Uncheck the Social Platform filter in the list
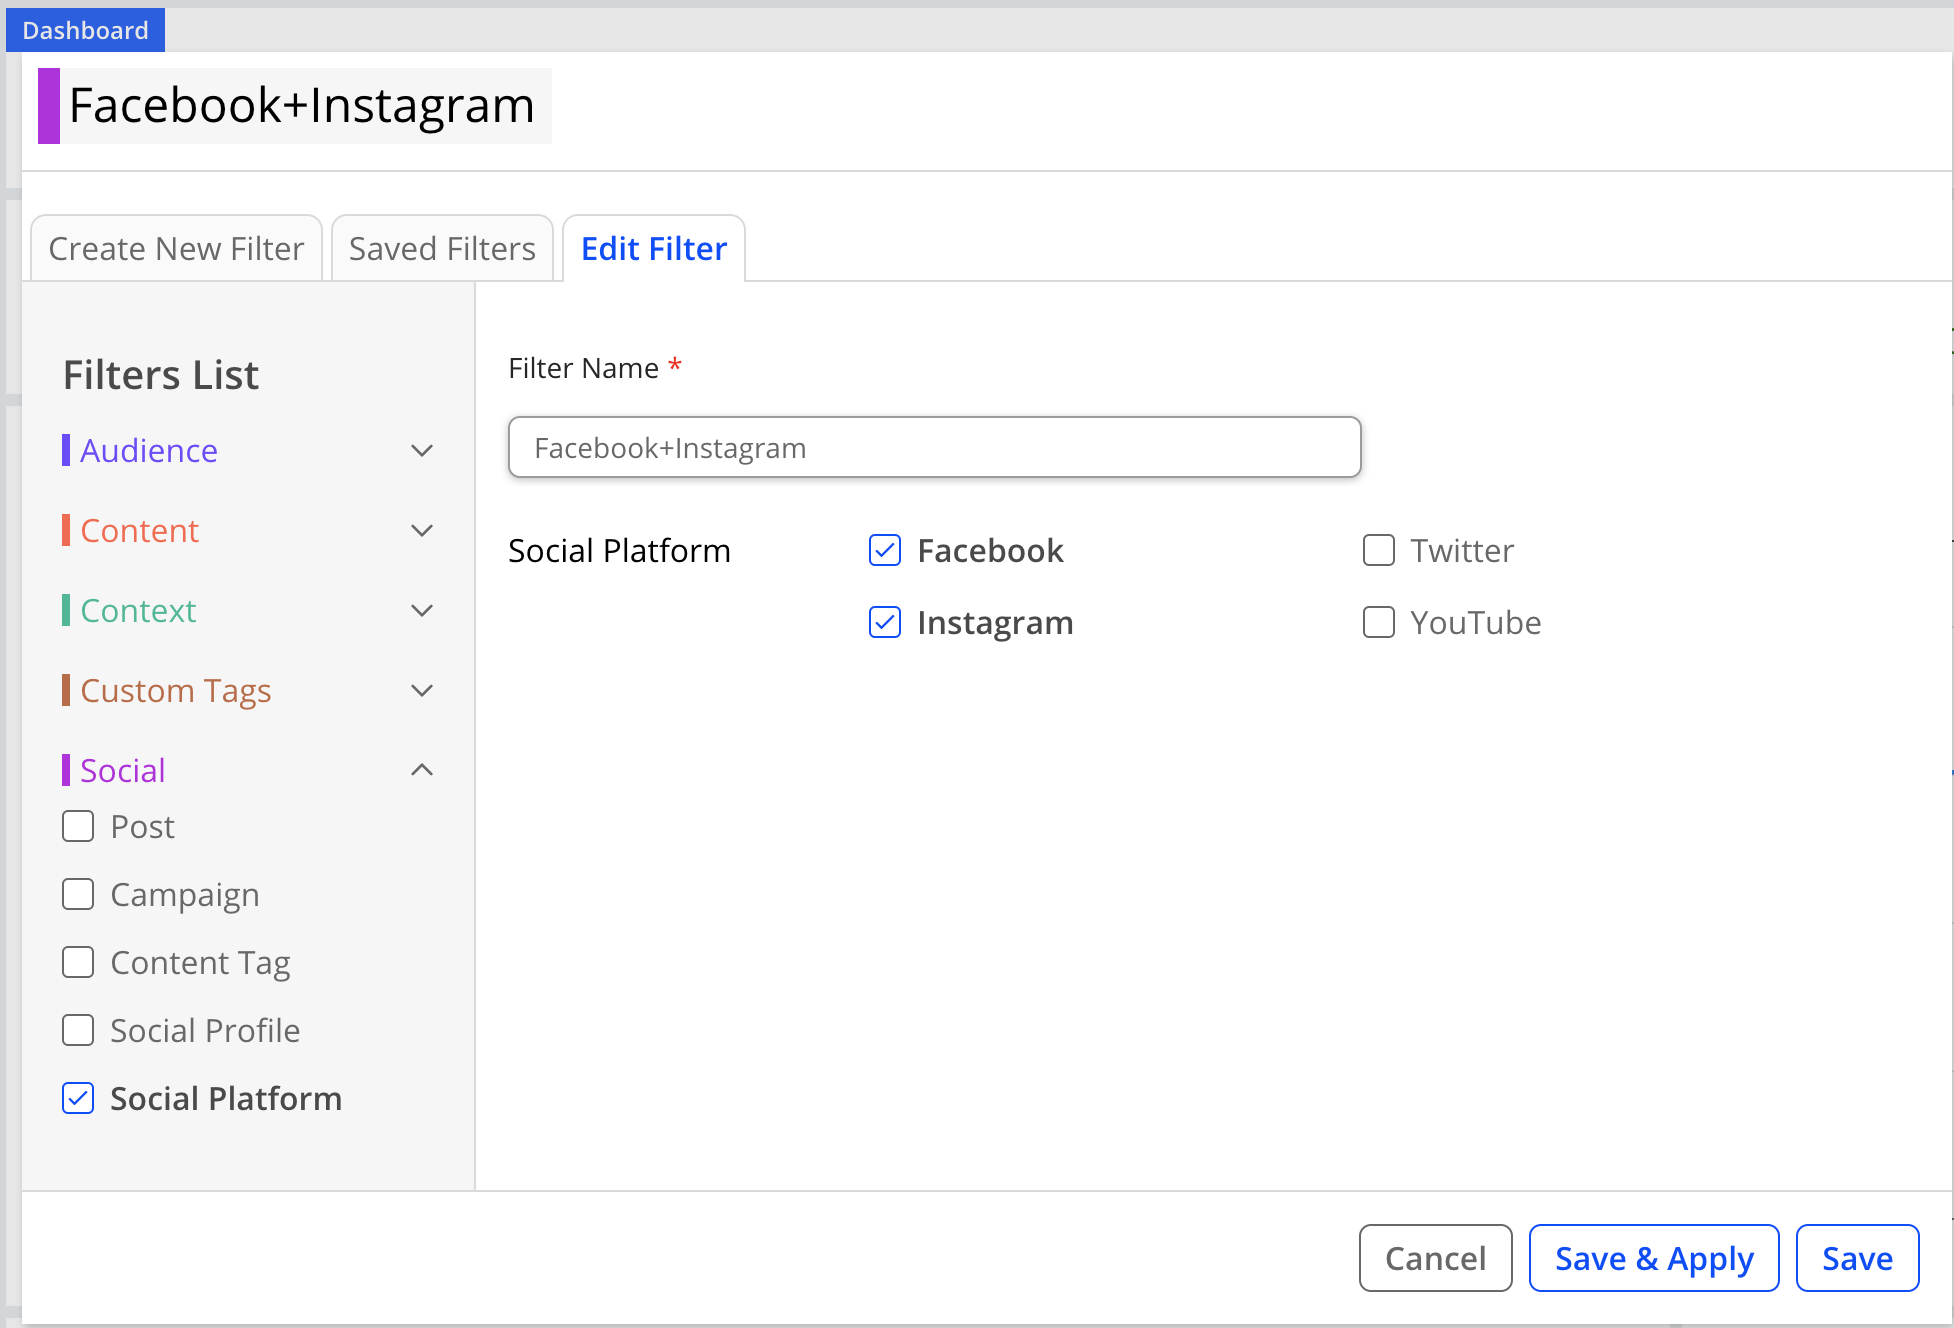 [78, 1099]
